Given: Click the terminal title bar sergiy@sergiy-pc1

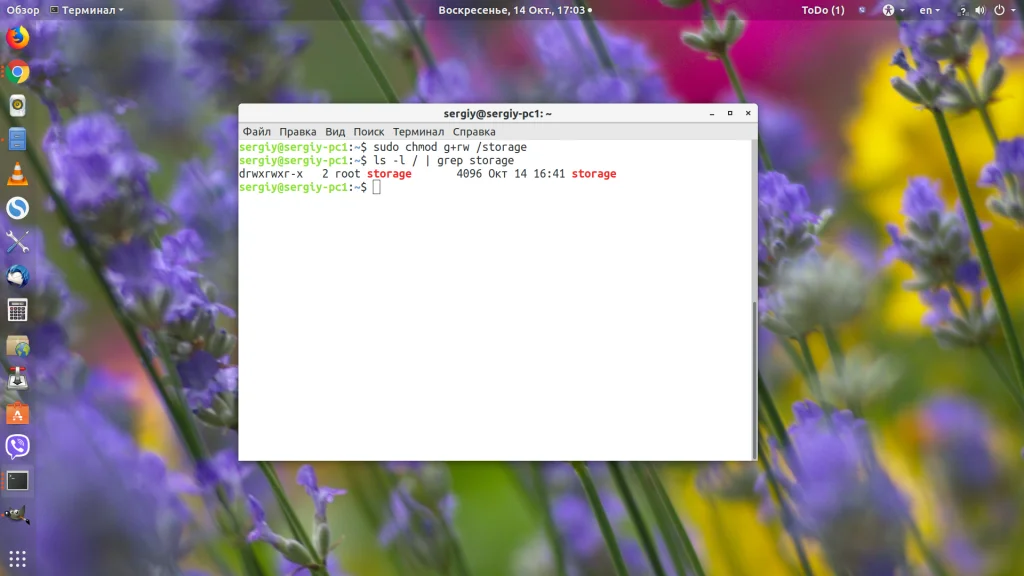Looking at the screenshot, I should coord(498,114).
